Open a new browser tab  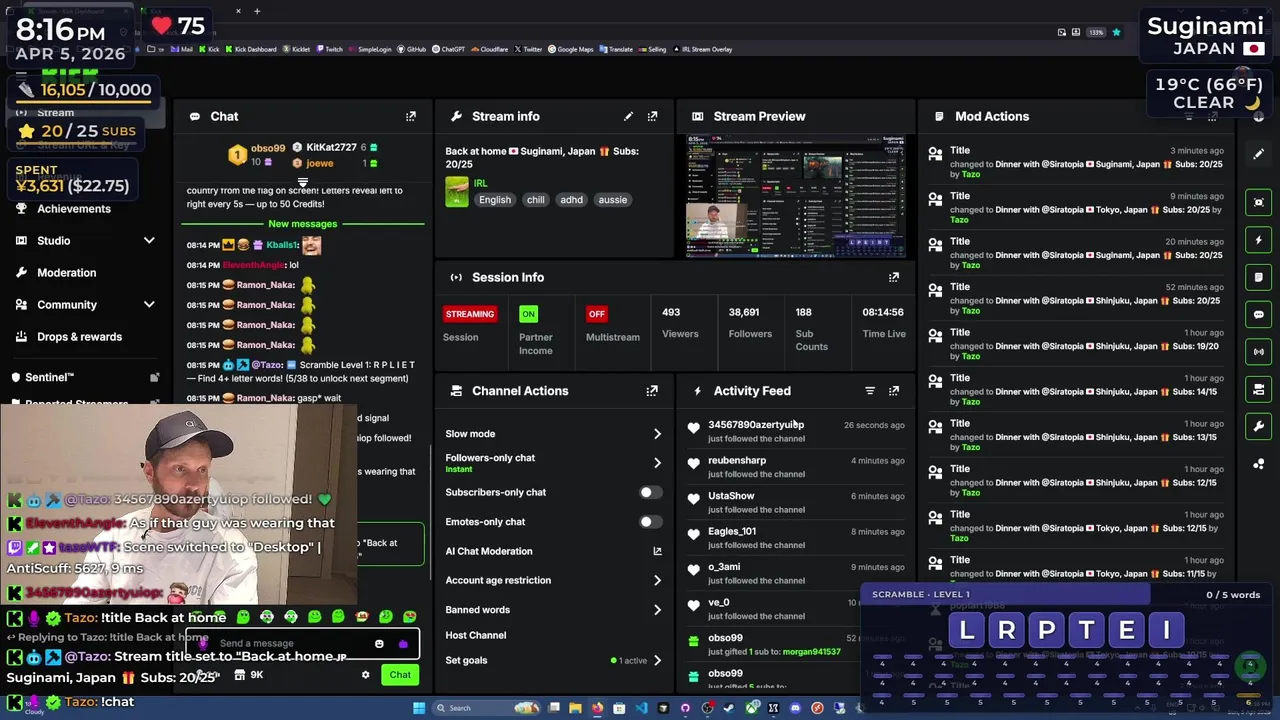[x=257, y=11]
